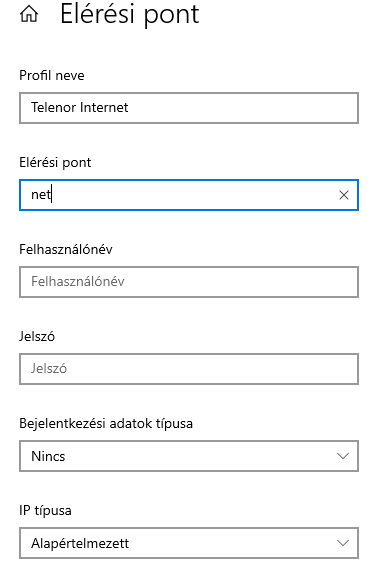Click the Felhasználónév placeholder text

pos(78,282)
